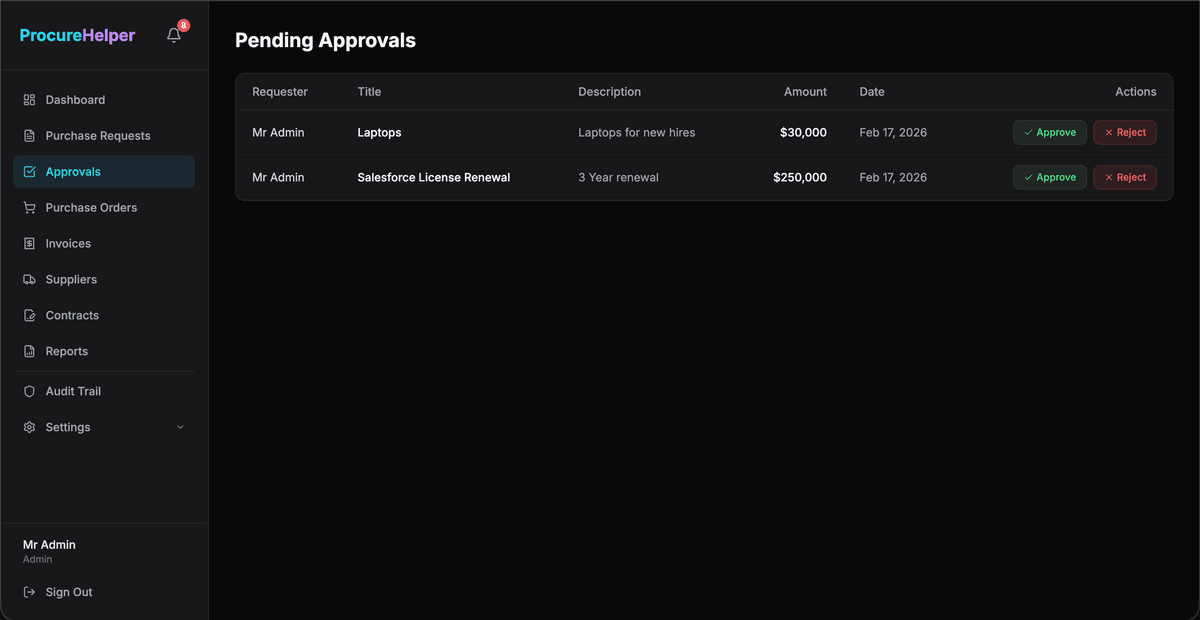This screenshot has width=1200, height=620.
Task: Approve the Laptops request
Action: click(1049, 131)
